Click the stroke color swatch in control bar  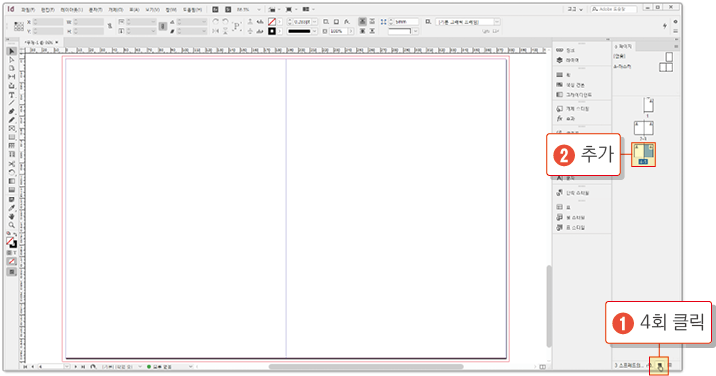272,31
